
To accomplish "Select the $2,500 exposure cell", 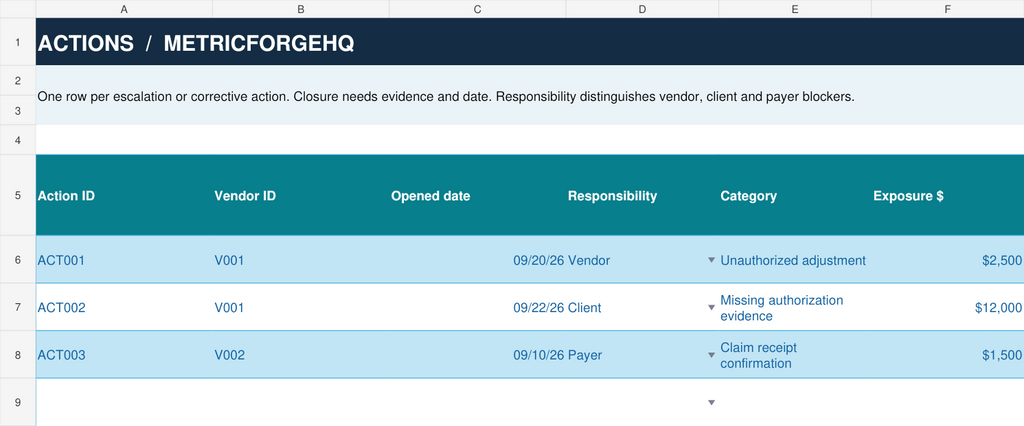I will [948, 260].
